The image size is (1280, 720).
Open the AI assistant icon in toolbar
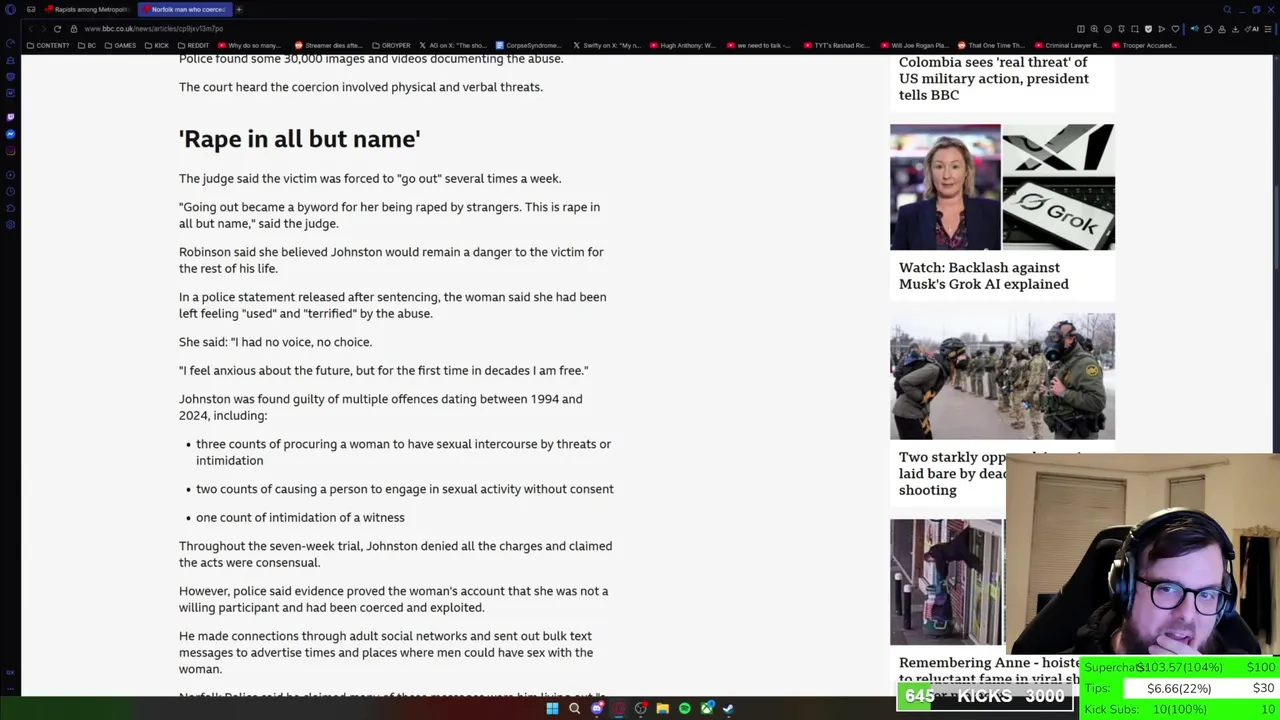(1251, 29)
